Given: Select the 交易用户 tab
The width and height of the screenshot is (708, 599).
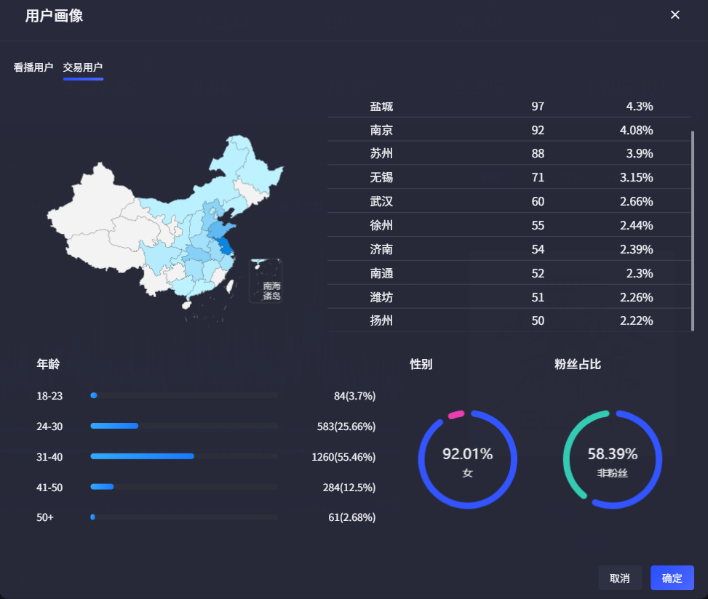Looking at the screenshot, I should point(83,68).
